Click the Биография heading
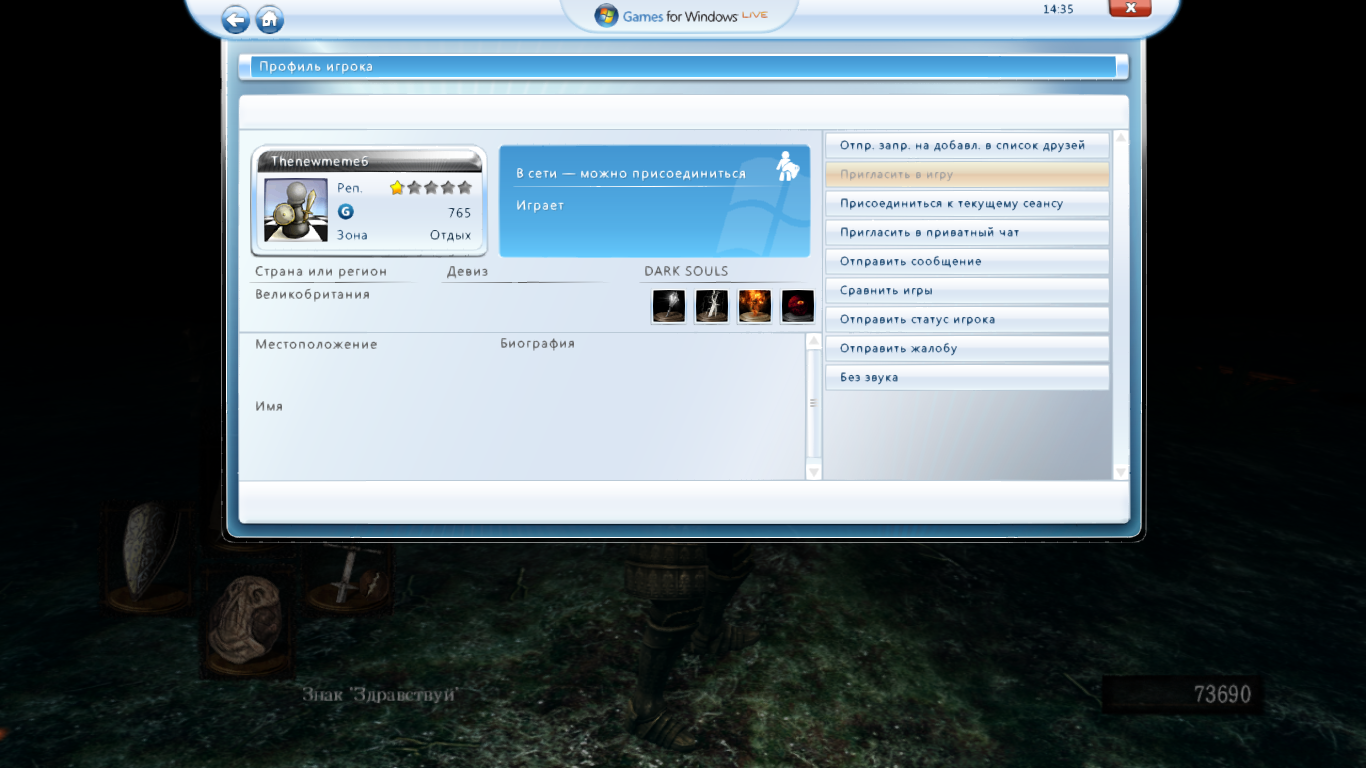The image size is (1366, 768). 538,343
